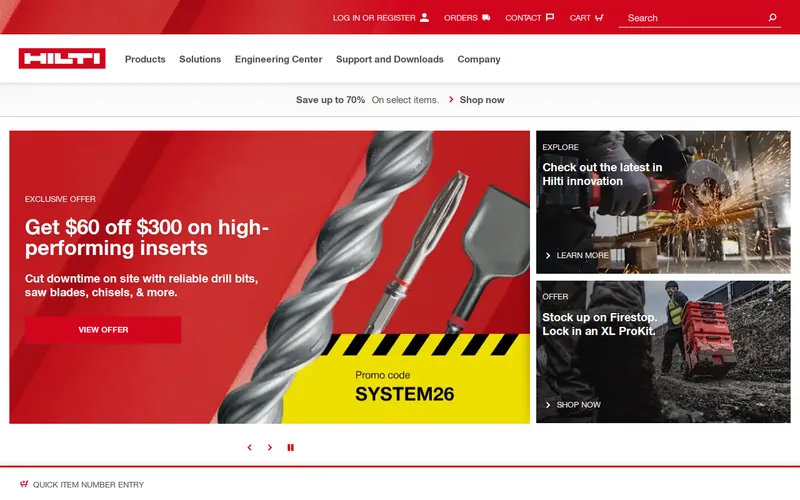This screenshot has width=800, height=500.
Task: Go to next carousel slide
Action: point(270,447)
